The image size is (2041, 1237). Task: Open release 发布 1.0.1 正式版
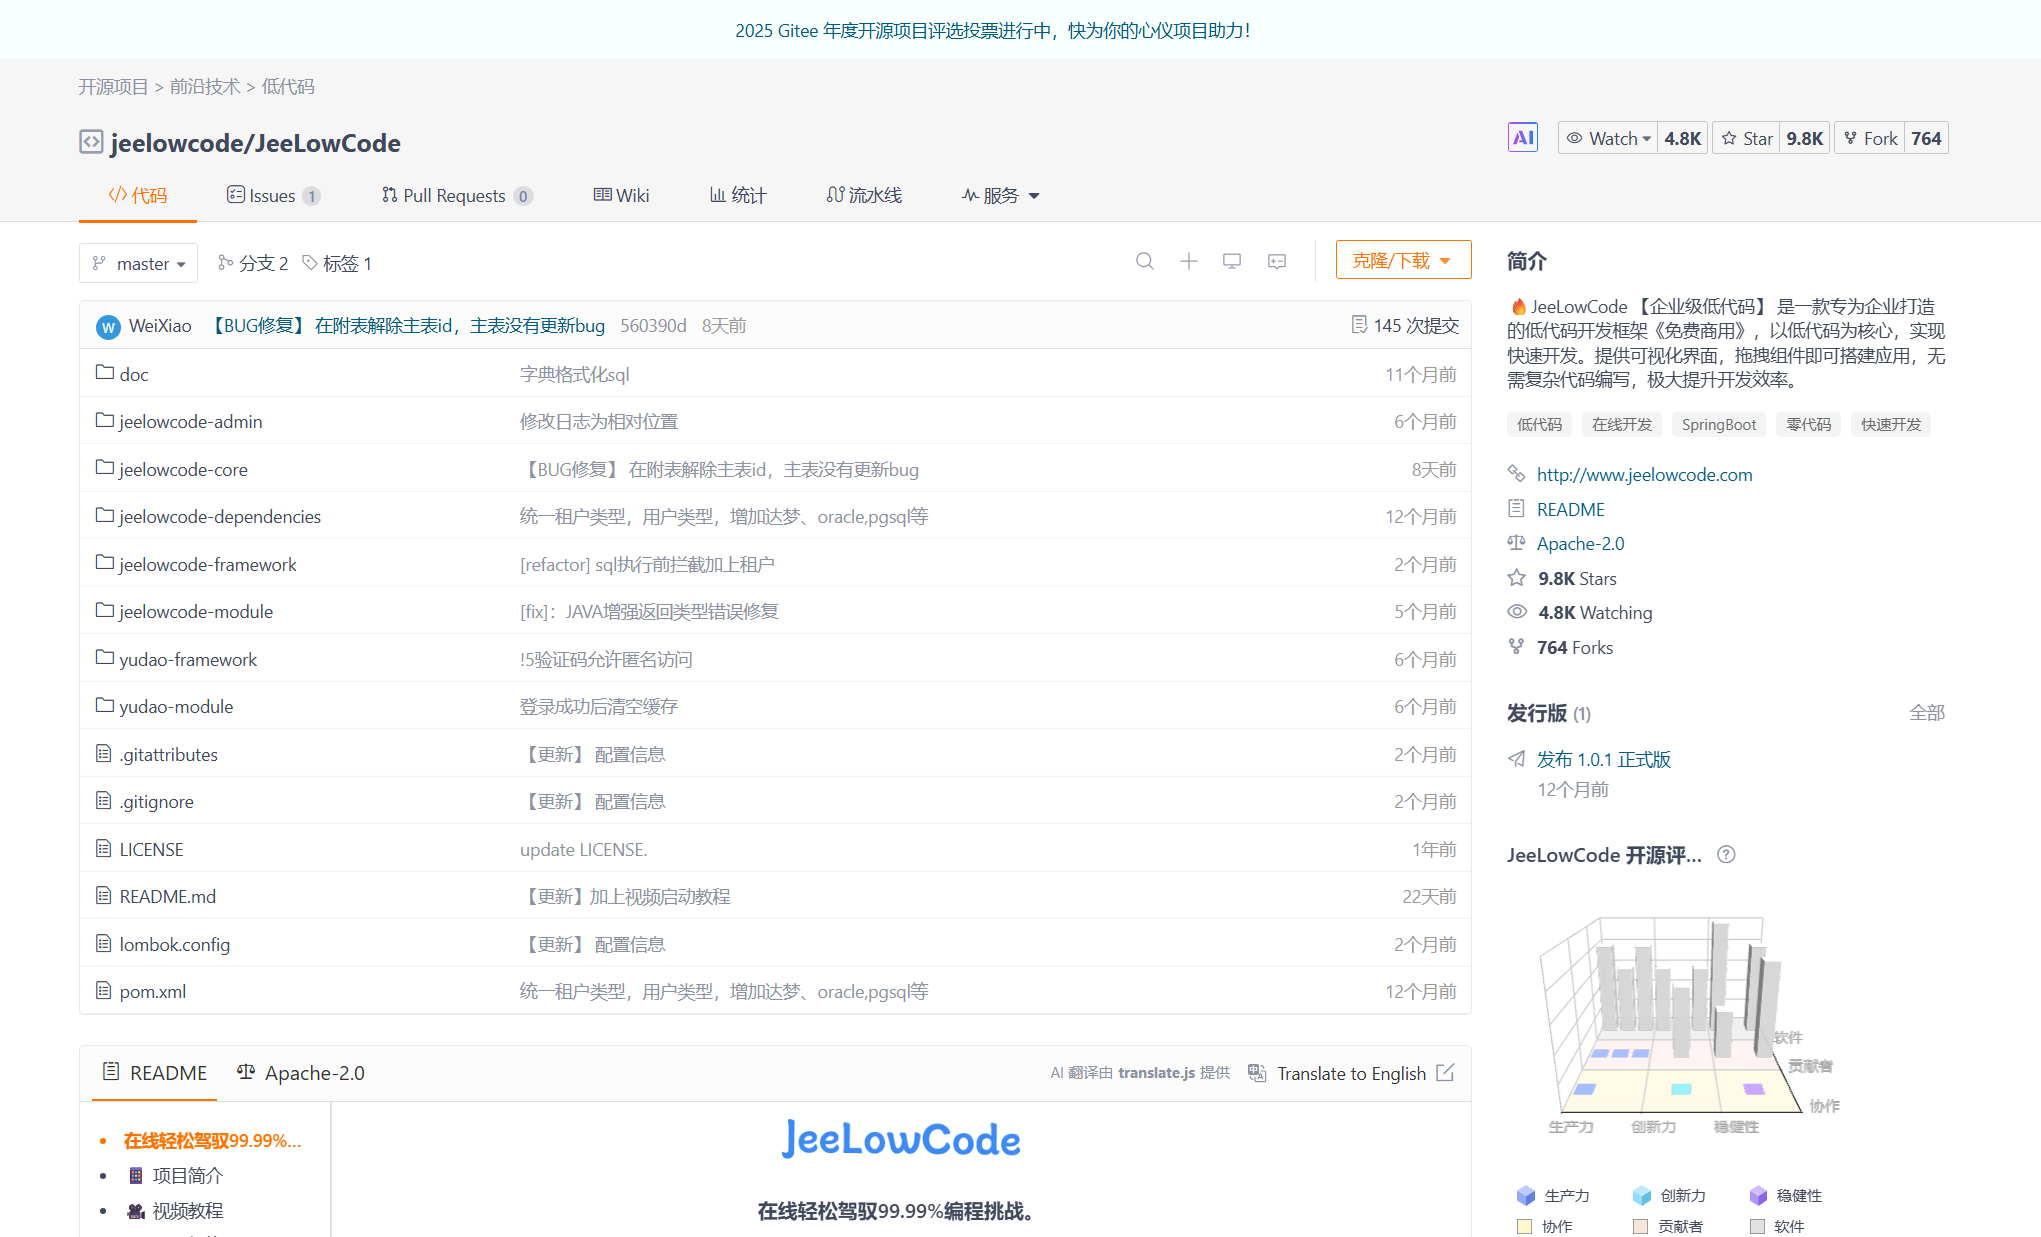pos(1604,759)
